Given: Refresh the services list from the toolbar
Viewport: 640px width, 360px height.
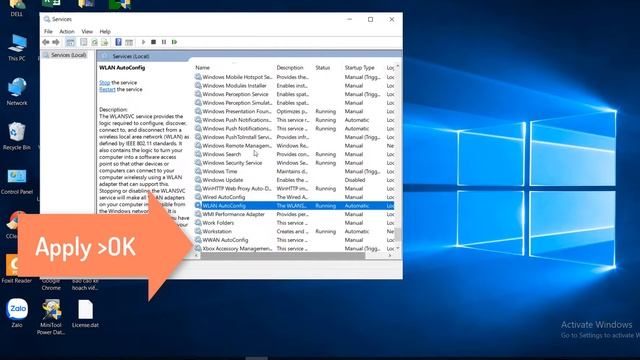Looking at the screenshot, I should [x=94, y=42].
